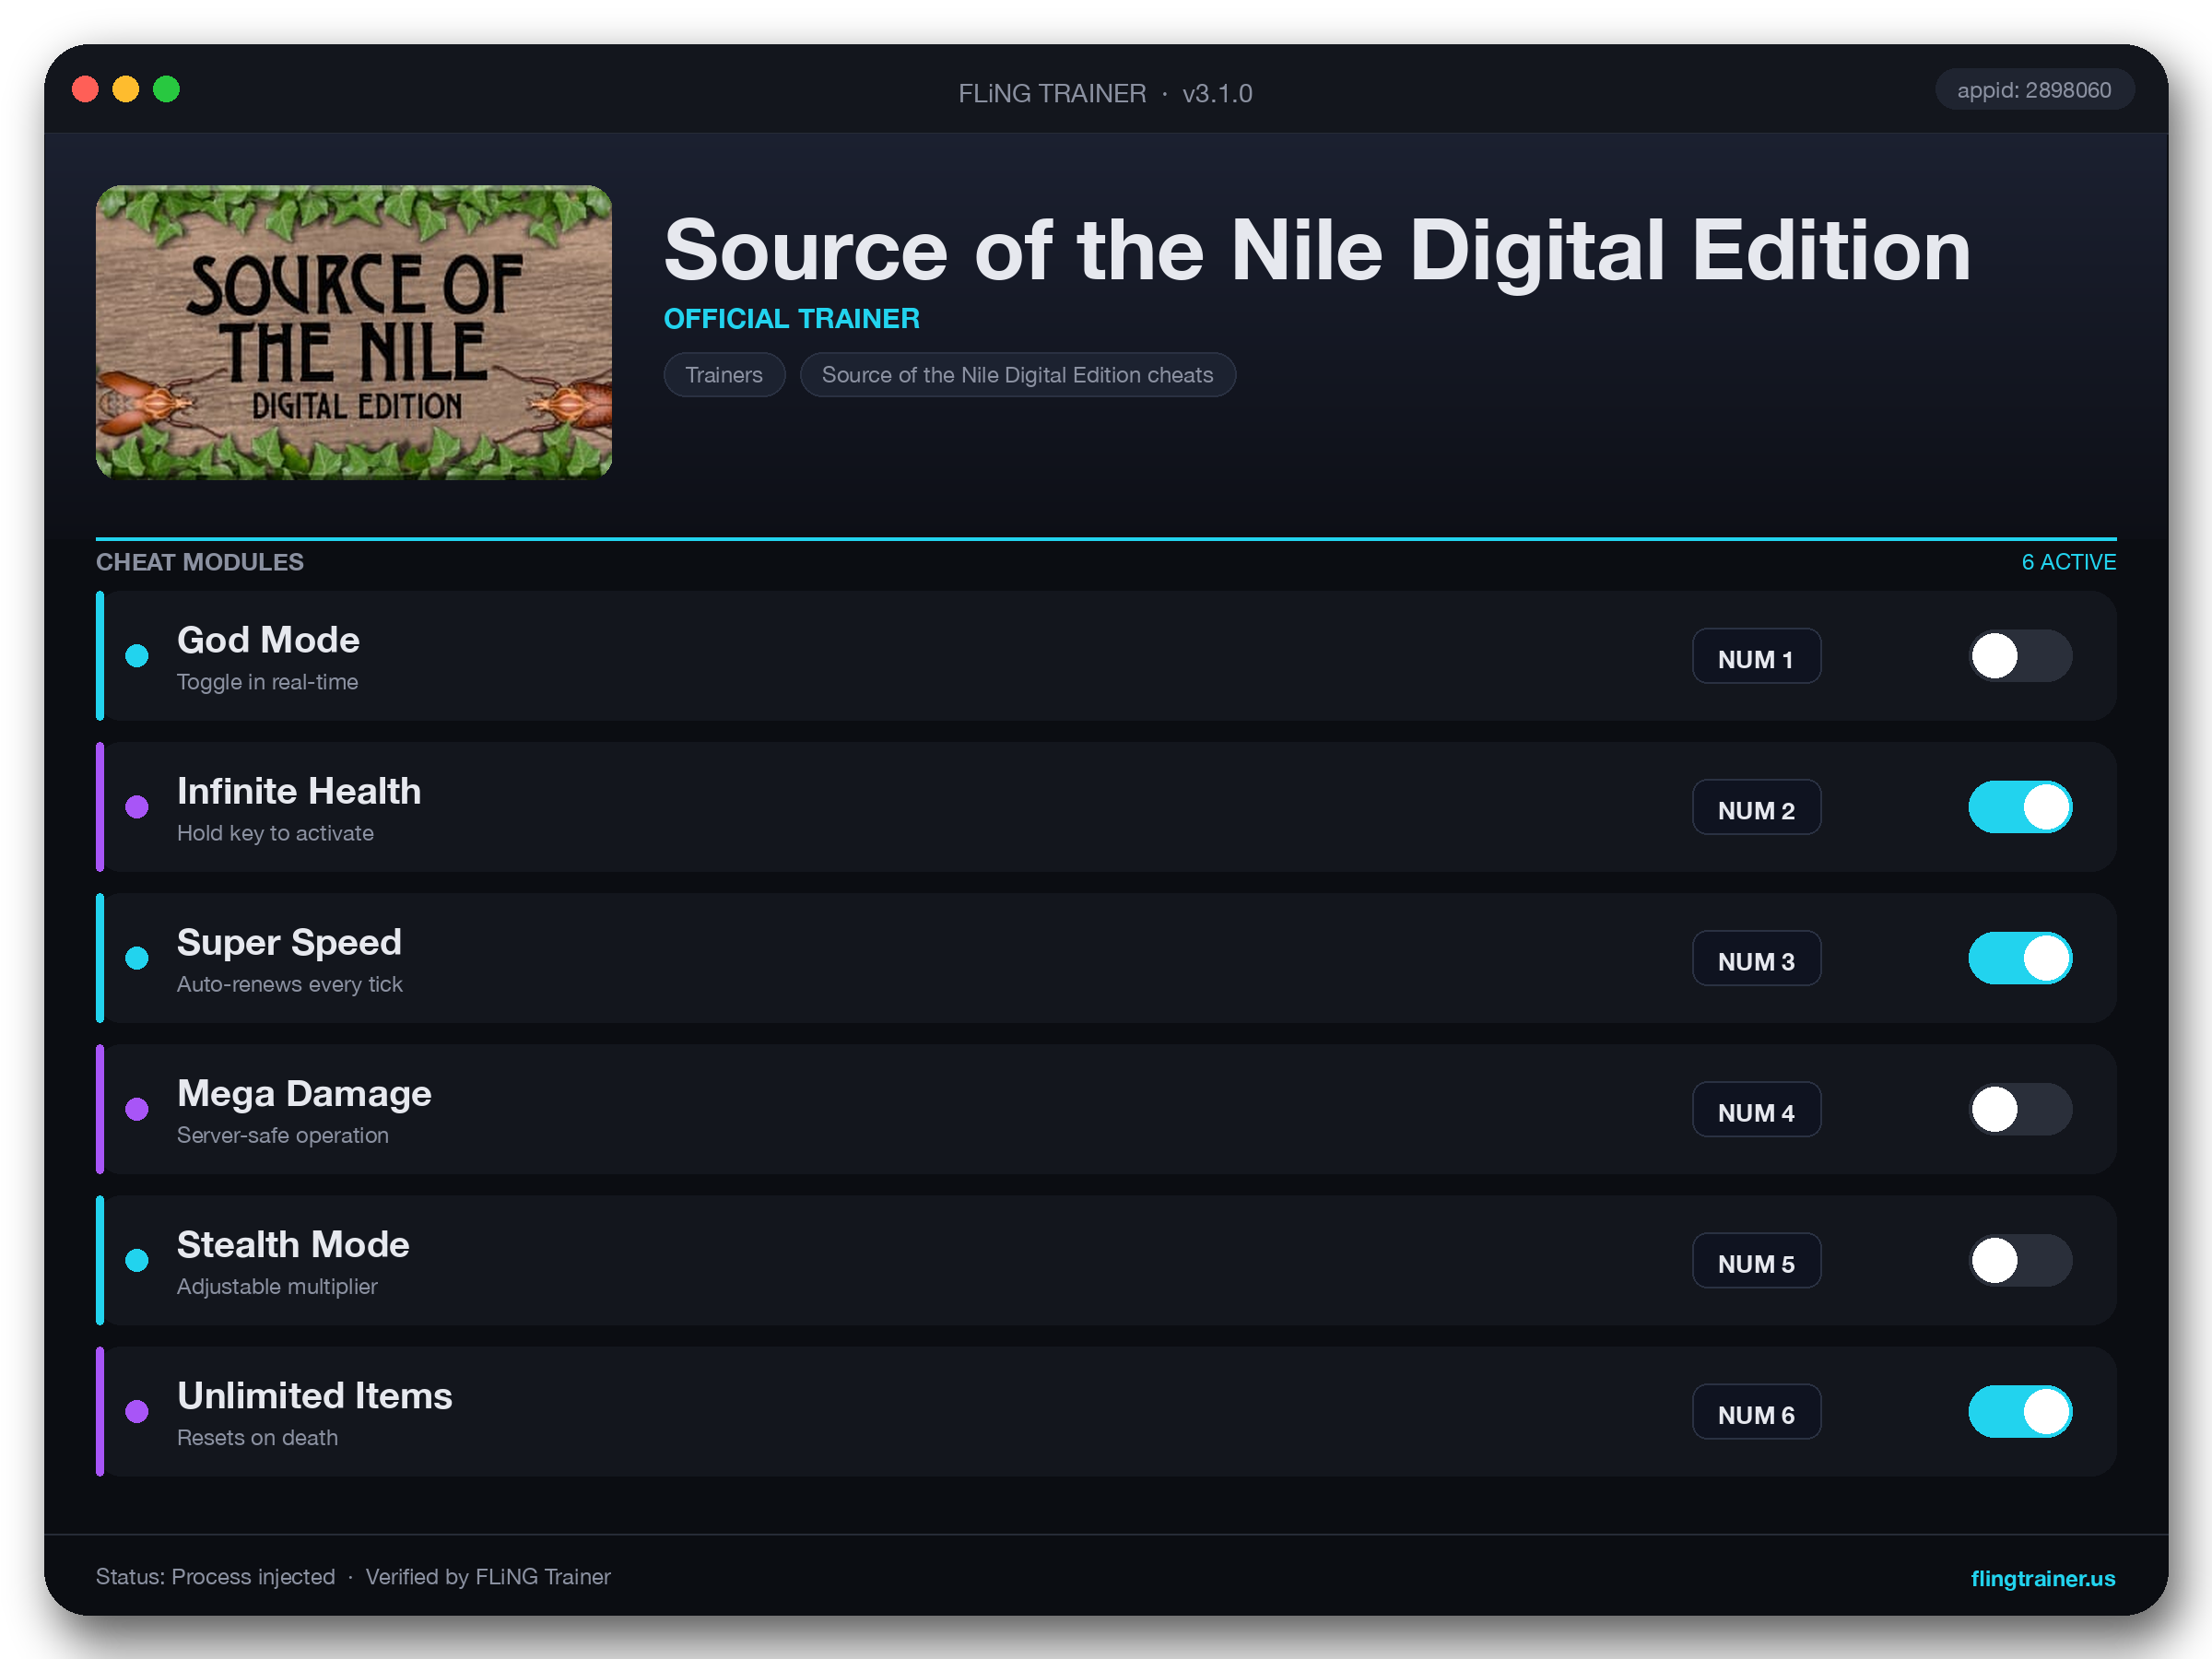Click 'Verified by FLiNG Trainer' footer text
This screenshot has width=2212, height=1659.
pyautogui.click(x=488, y=1576)
